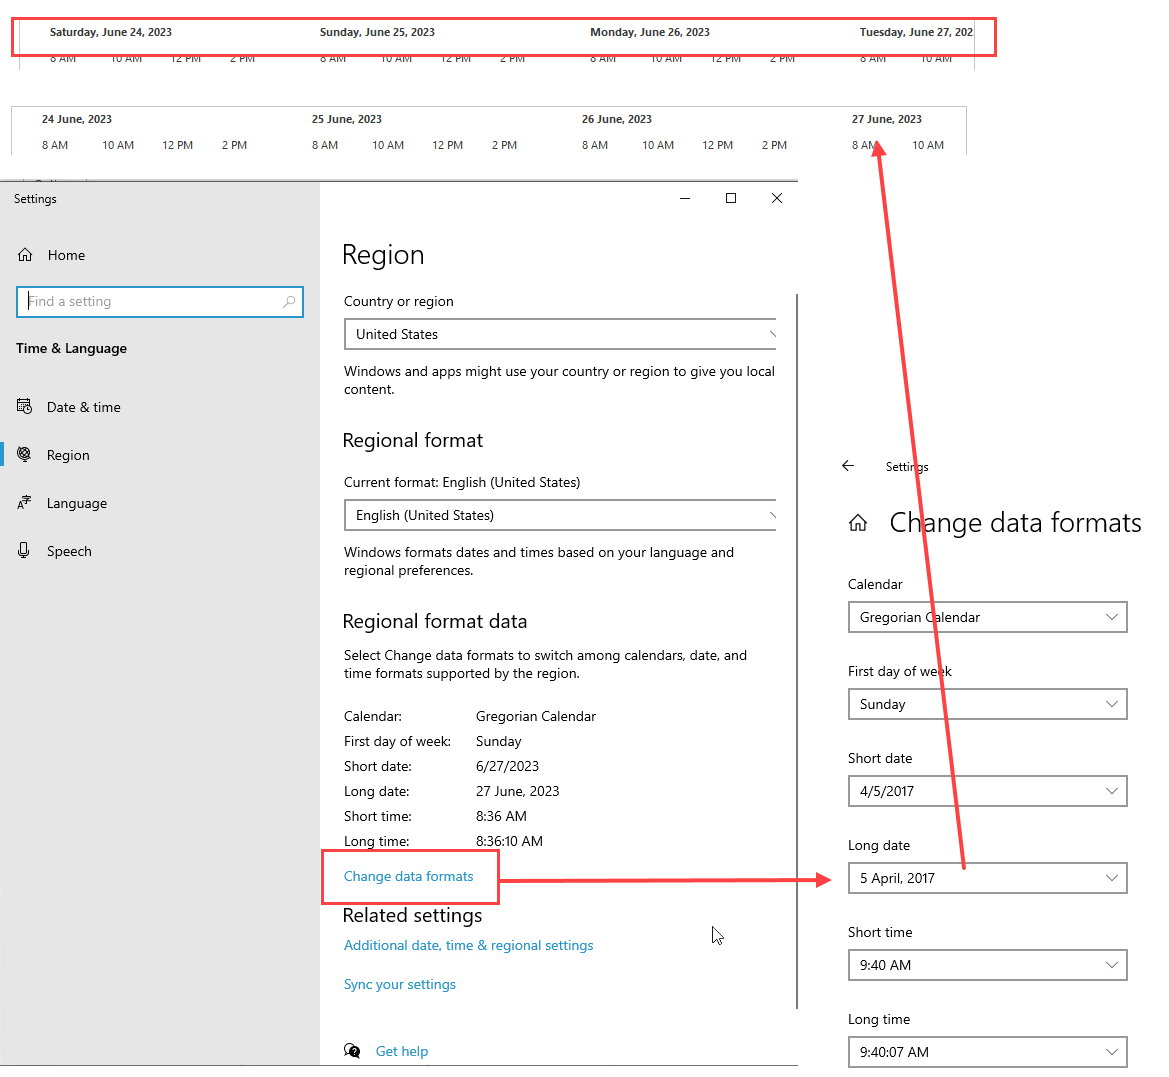Click the Short date value 6/27/2023
The height and width of the screenshot is (1077, 1169).
tap(507, 766)
